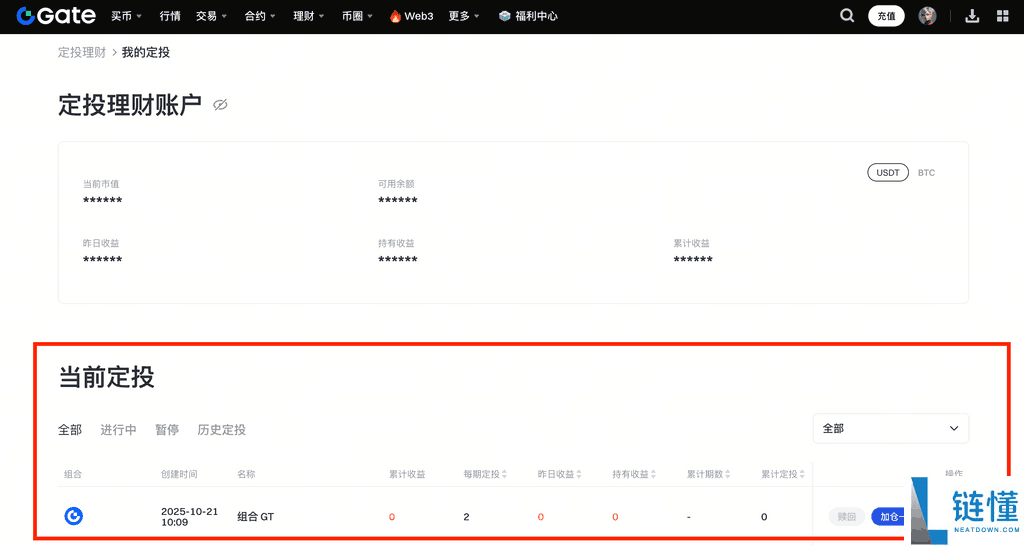The width and height of the screenshot is (1024, 546).
Task: Click the 累计收益 column header
Action: pos(407,474)
